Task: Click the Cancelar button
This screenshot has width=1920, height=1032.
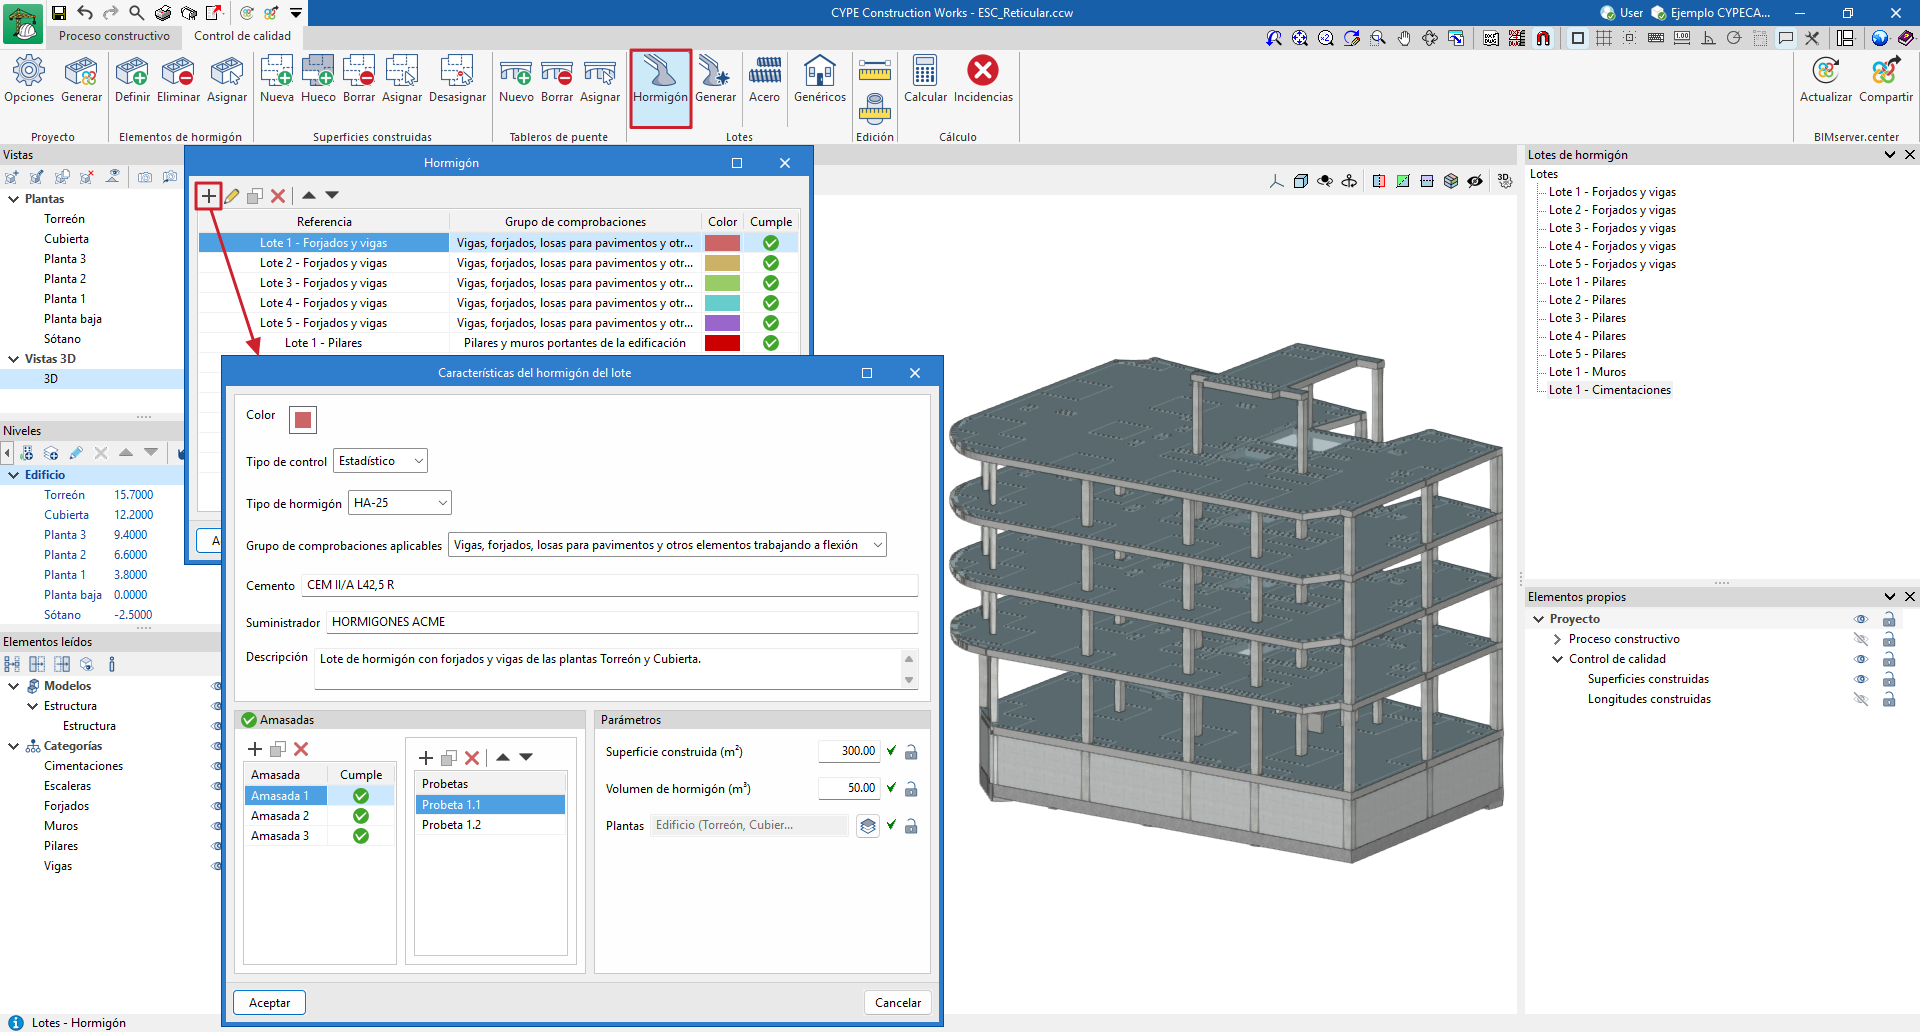Action: tap(897, 1003)
